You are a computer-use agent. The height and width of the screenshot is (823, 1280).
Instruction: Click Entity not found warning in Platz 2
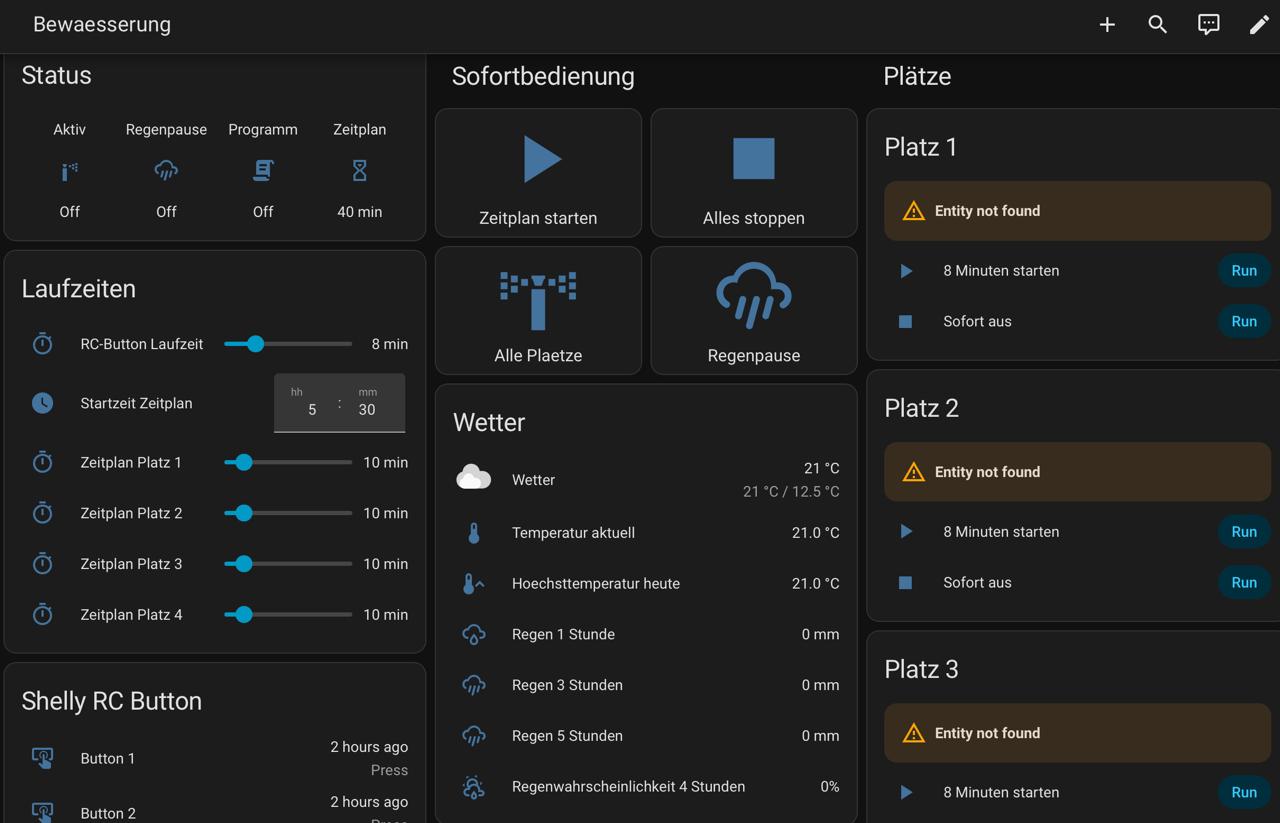1077,472
